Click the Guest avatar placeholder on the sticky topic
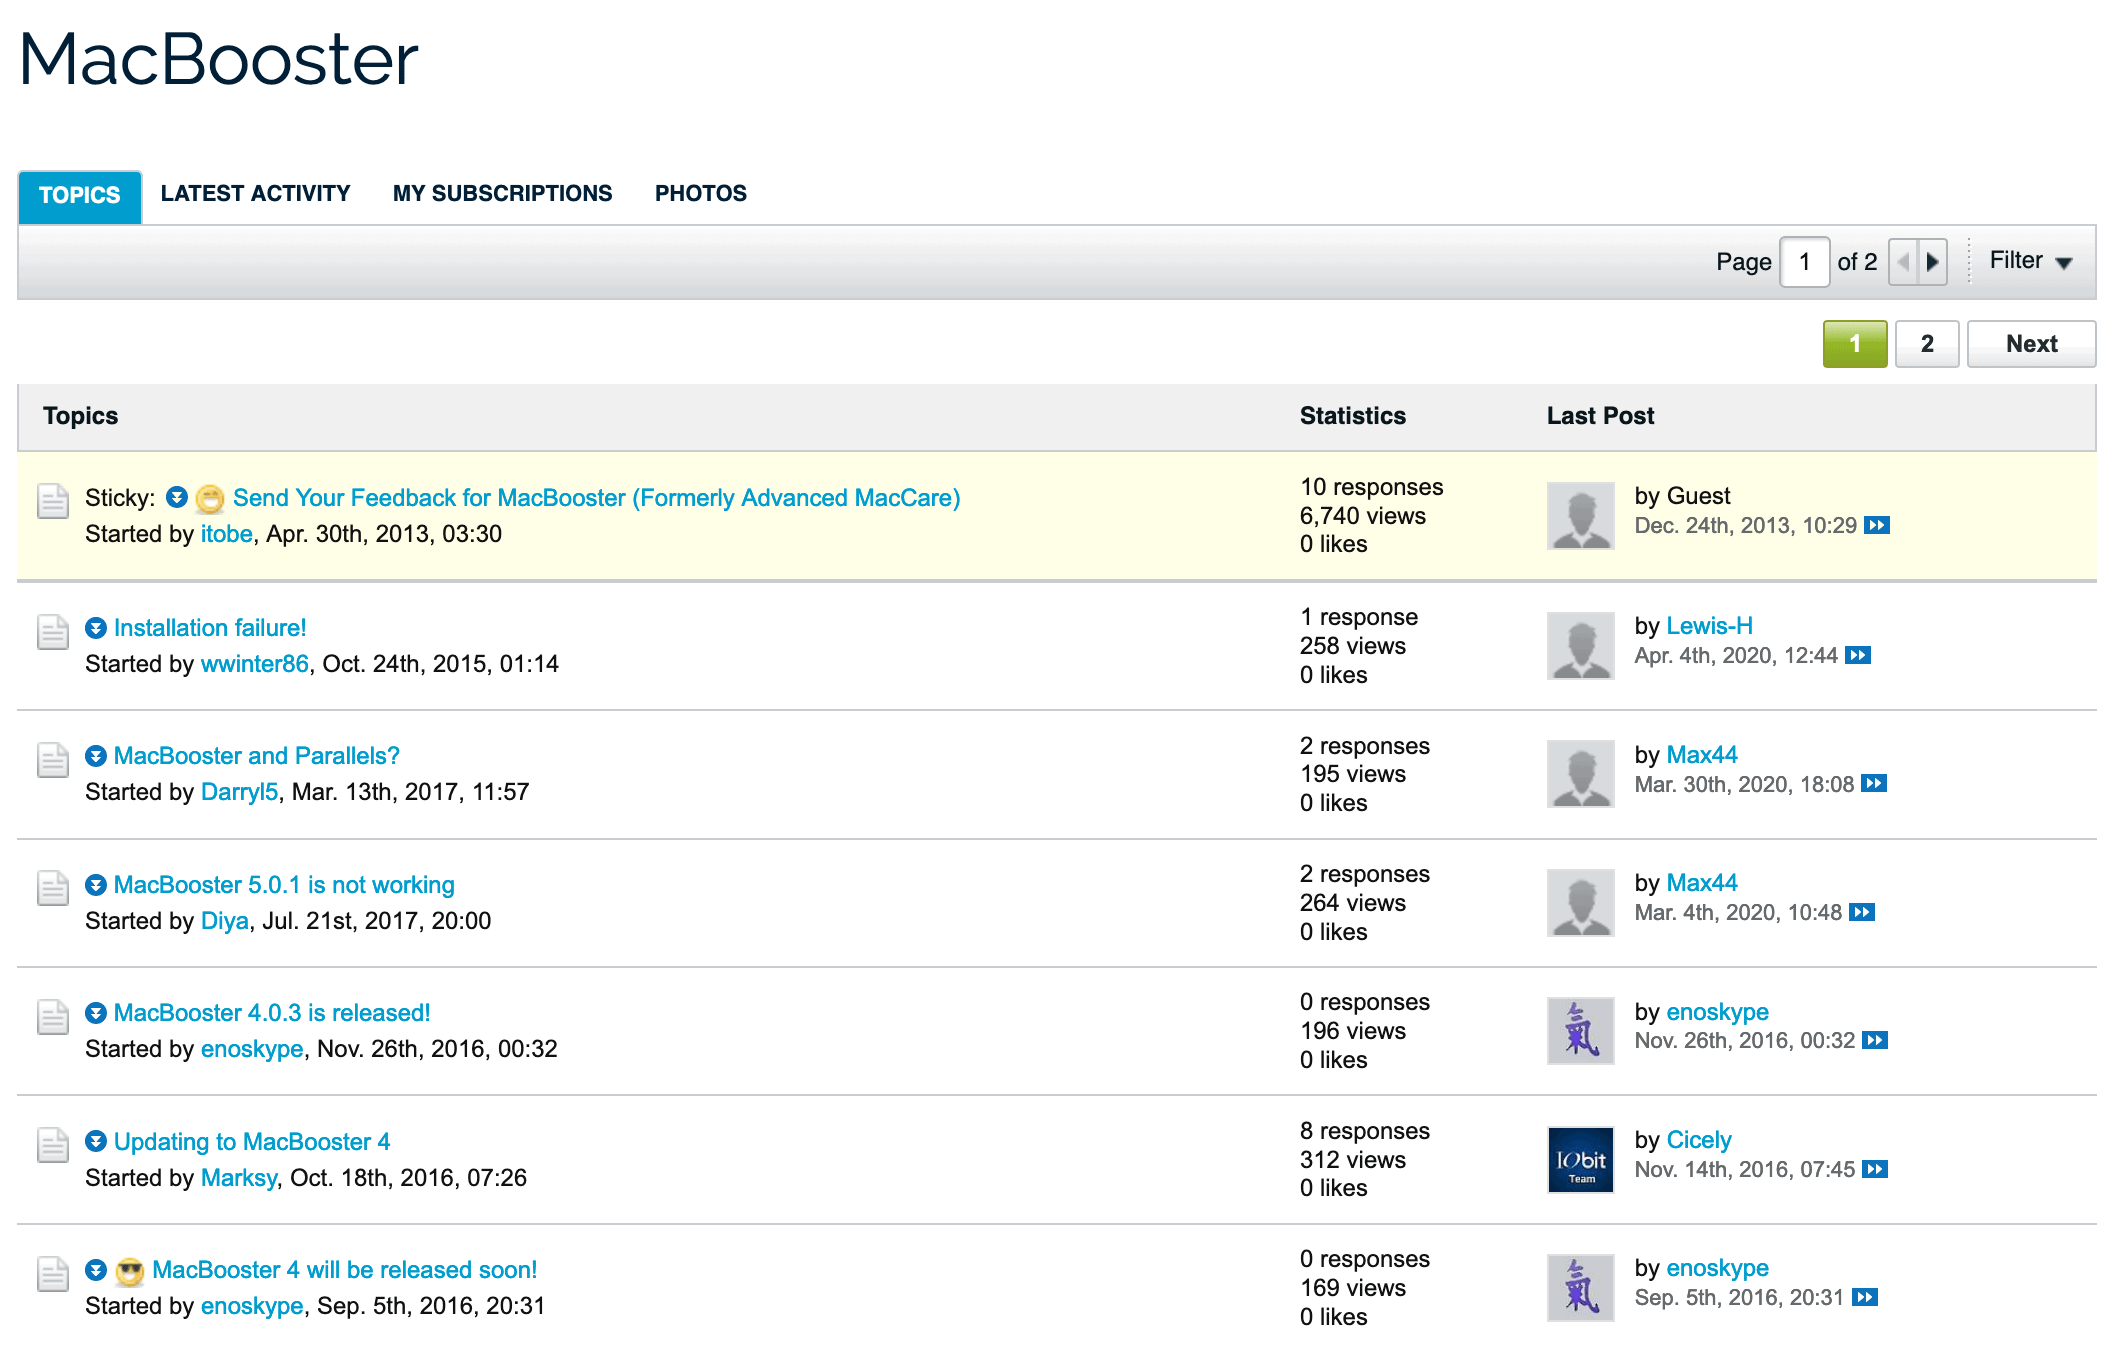The height and width of the screenshot is (1348, 2119). [1580, 516]
